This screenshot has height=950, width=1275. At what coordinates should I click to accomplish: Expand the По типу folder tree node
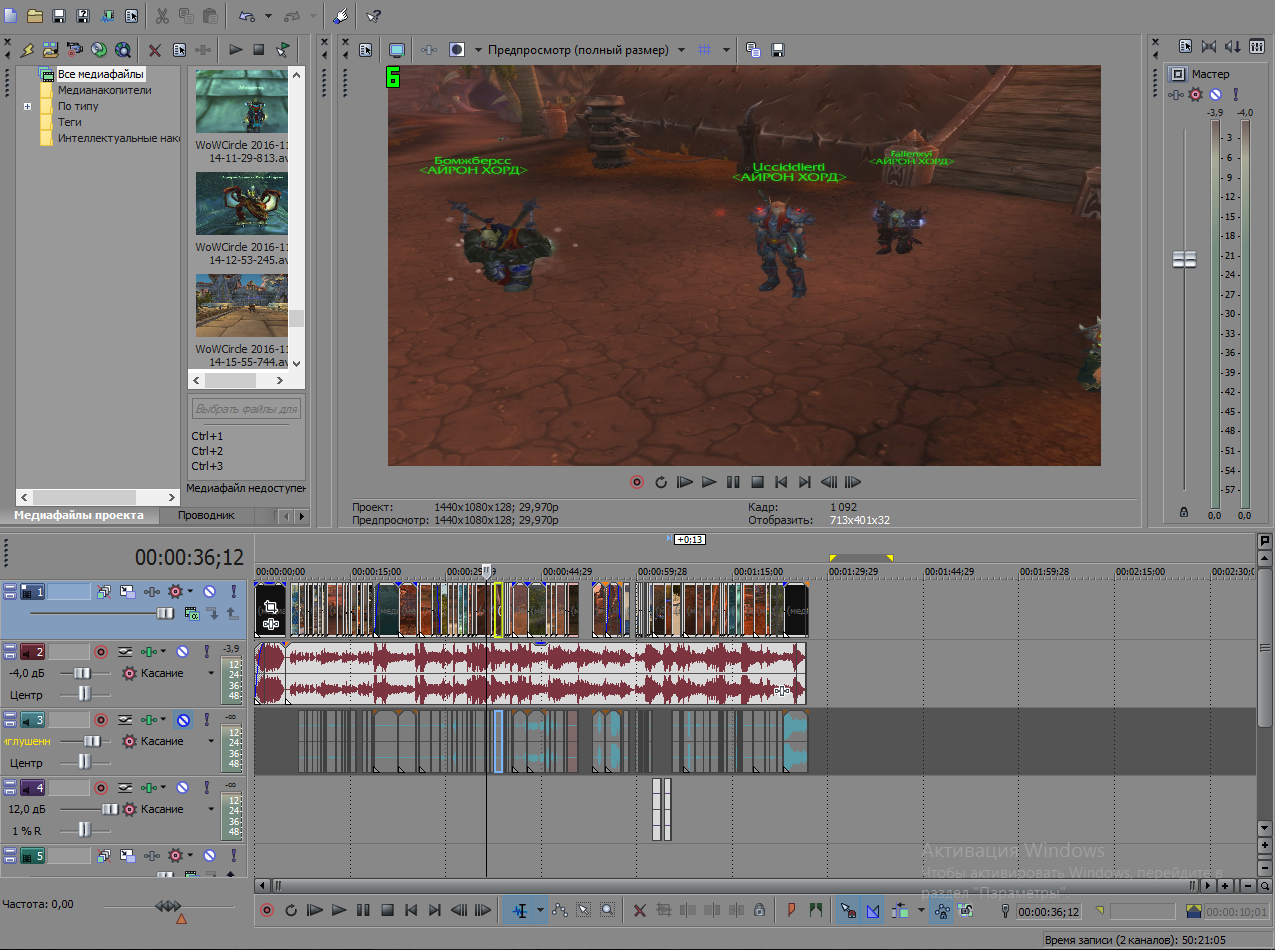pos(28,106)
